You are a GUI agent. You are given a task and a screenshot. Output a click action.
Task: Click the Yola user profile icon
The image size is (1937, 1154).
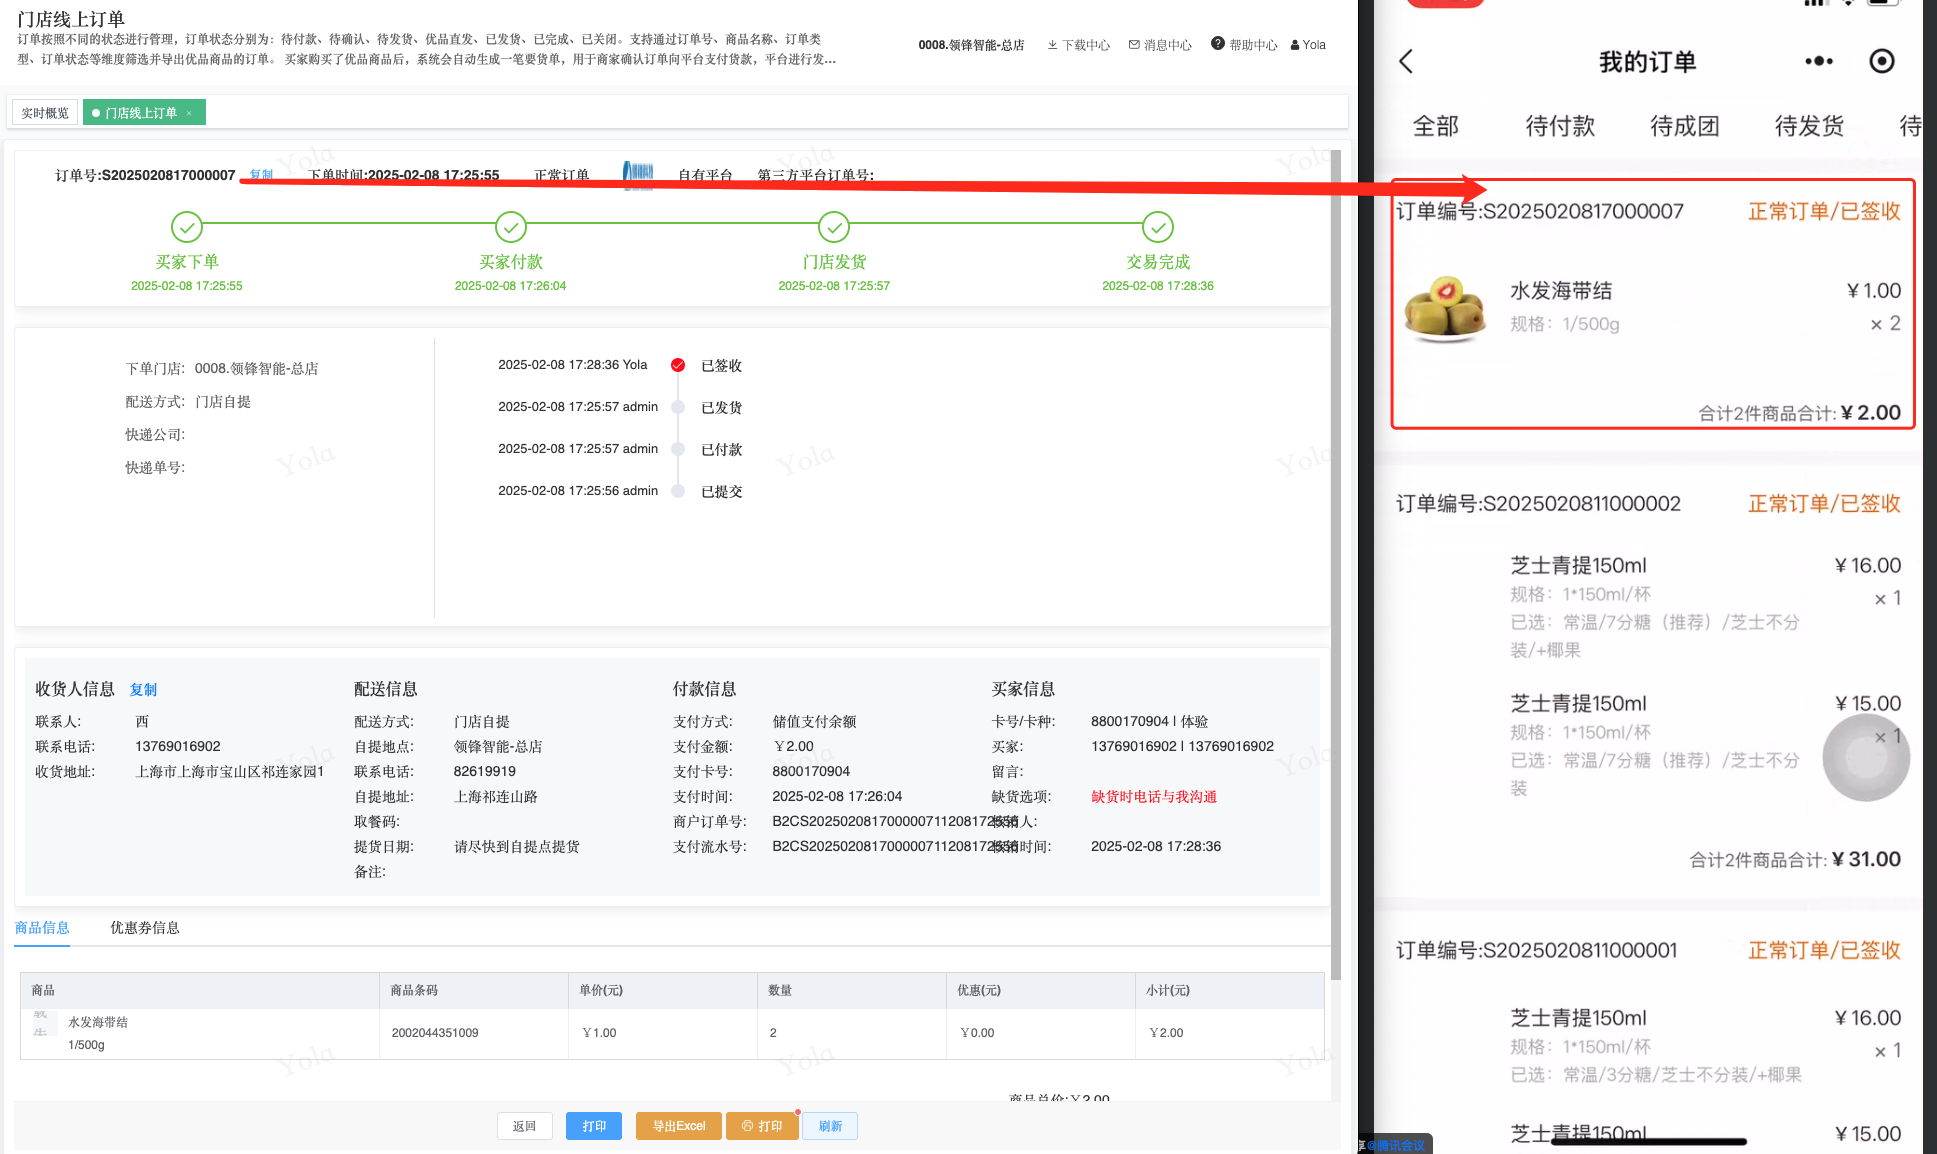(1295, 45)
